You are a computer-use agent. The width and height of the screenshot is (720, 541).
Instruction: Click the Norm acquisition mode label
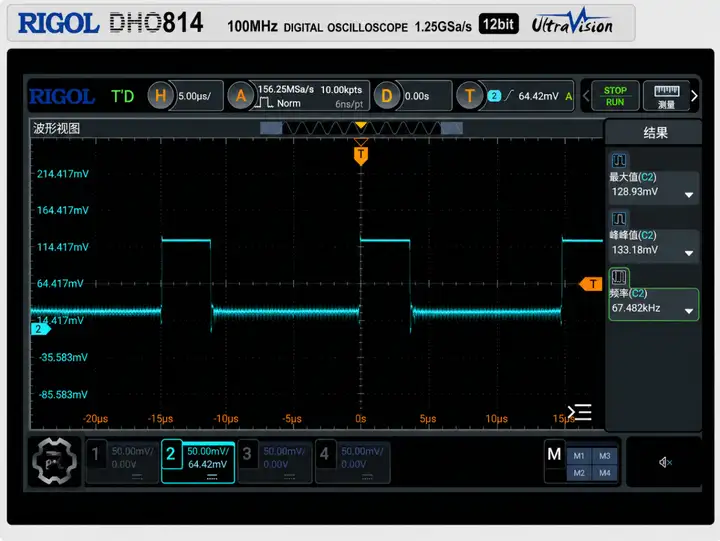(x=289, y=103)
